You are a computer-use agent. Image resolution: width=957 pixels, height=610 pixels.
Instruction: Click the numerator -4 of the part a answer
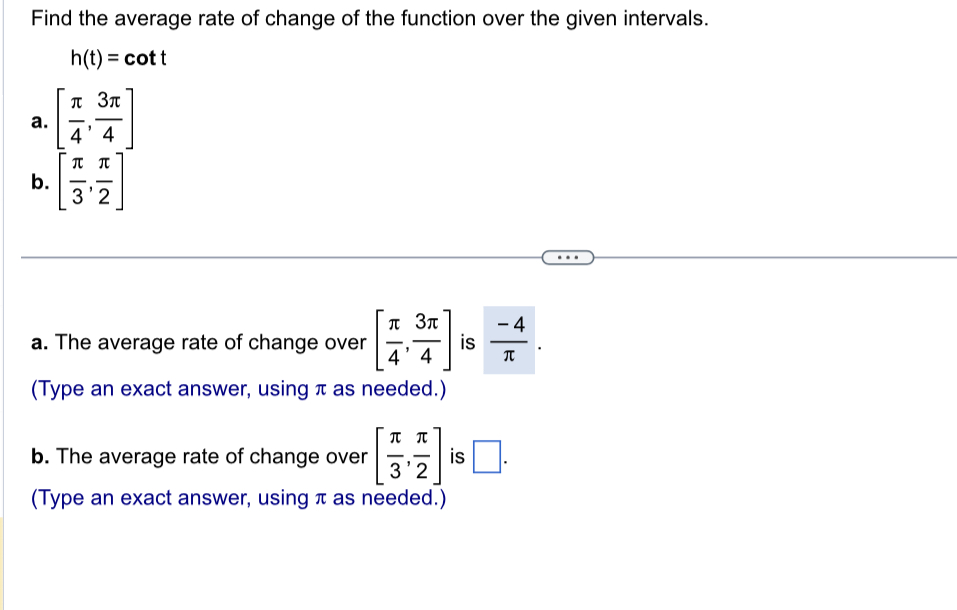[509, 324]
